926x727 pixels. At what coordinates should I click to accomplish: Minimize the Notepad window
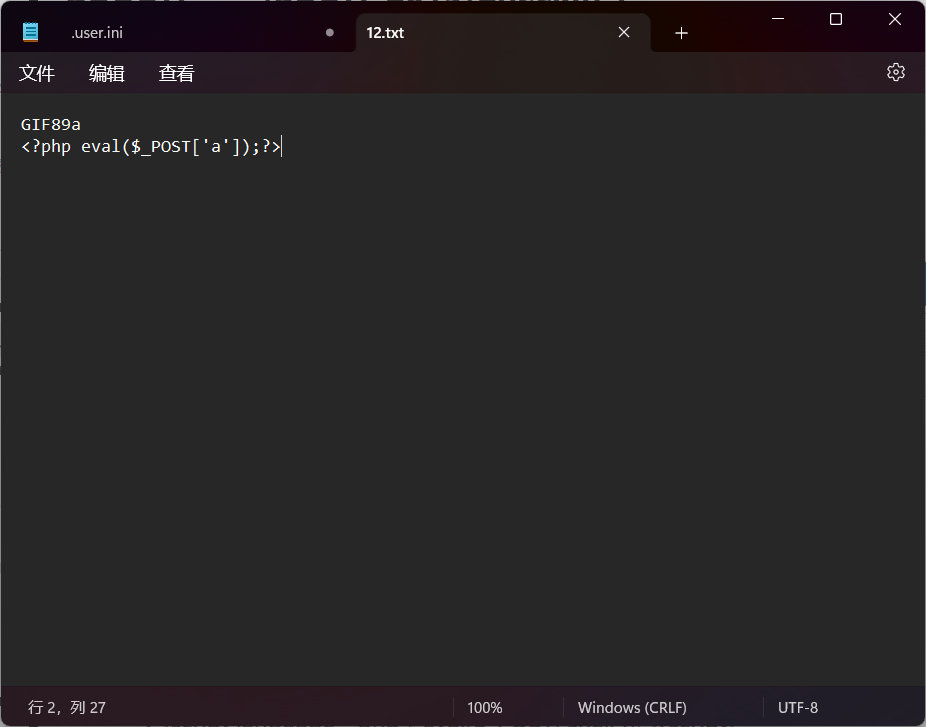[x=777, y=19]
